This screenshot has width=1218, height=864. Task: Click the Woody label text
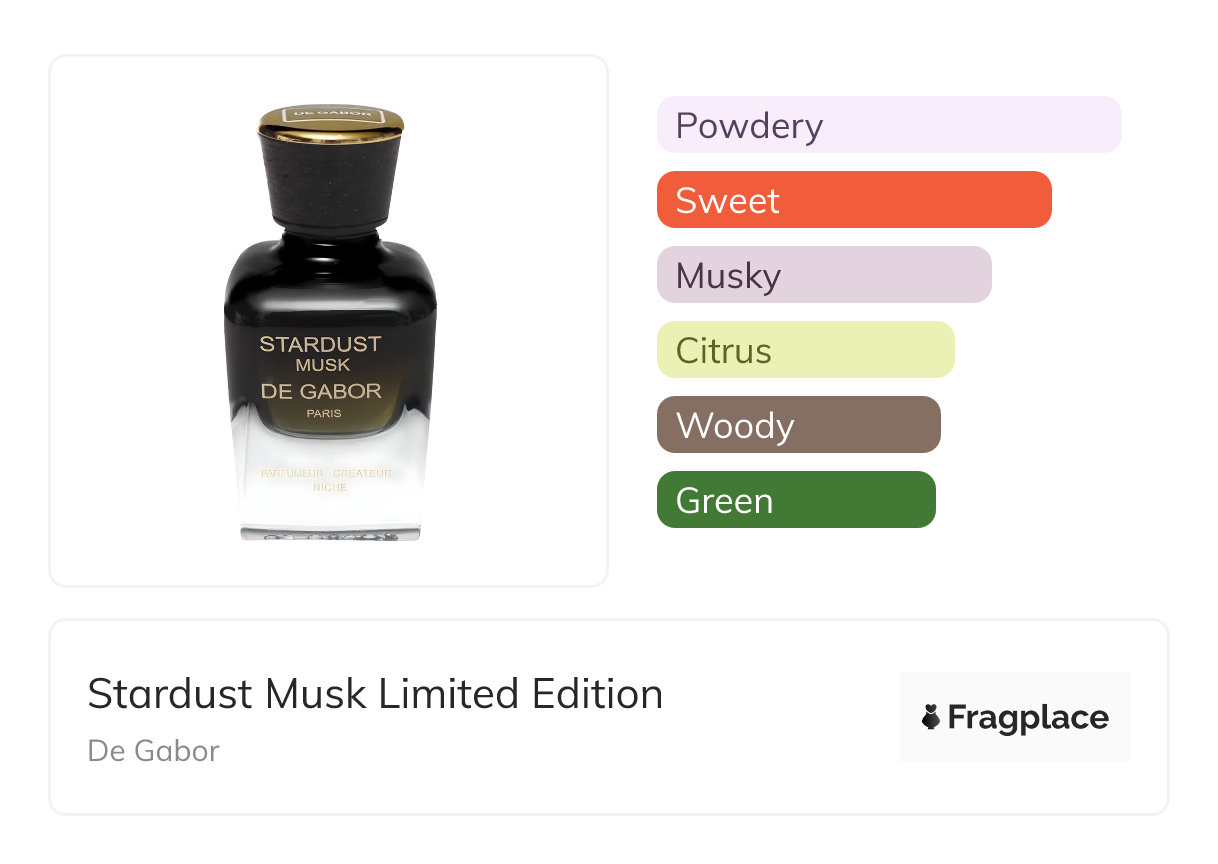735,426
